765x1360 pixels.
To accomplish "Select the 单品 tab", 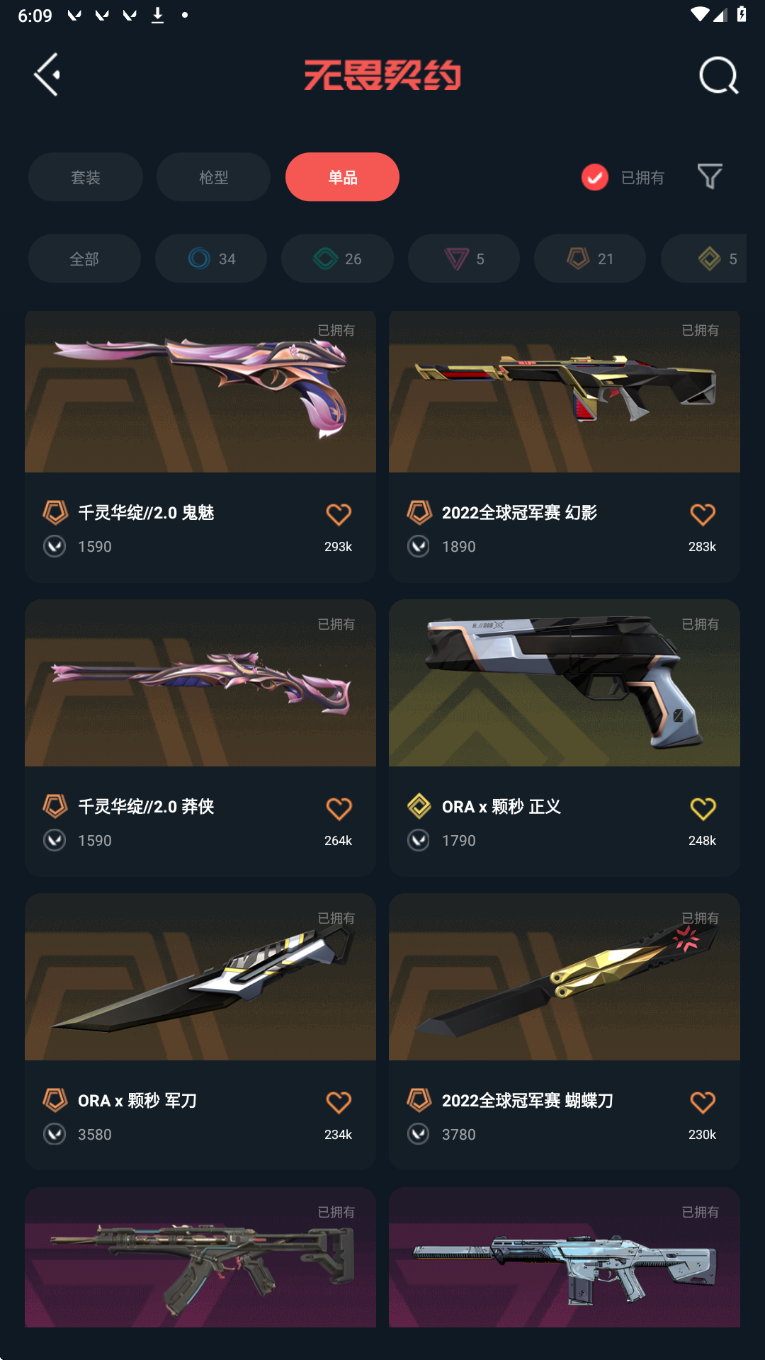I will click(x=342, y=177).
